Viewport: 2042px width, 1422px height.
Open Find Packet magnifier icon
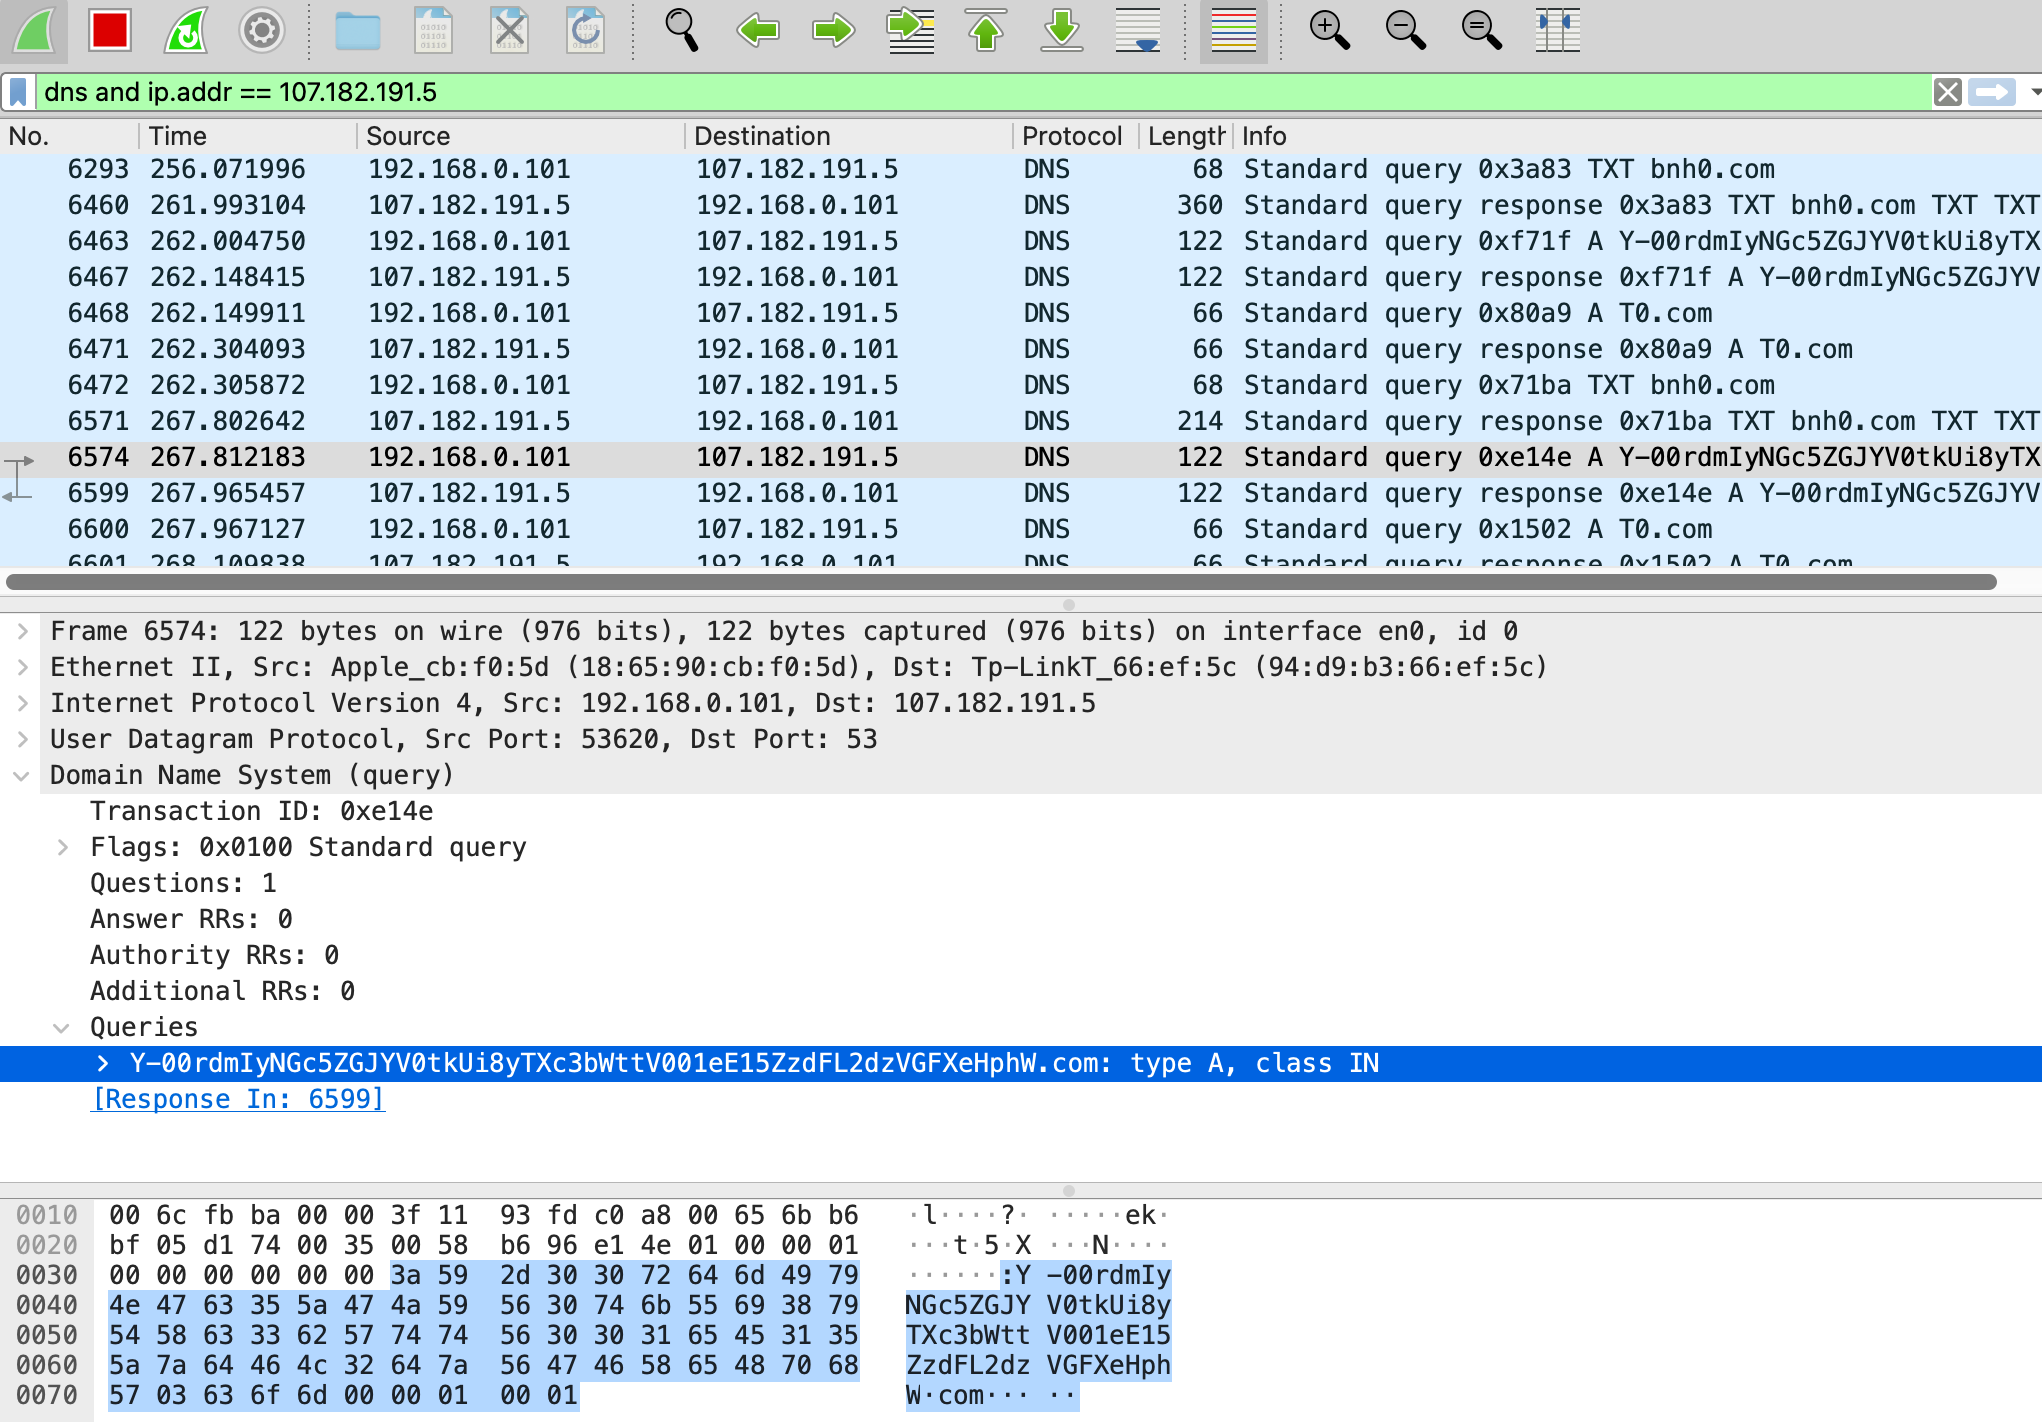point(681,30)
